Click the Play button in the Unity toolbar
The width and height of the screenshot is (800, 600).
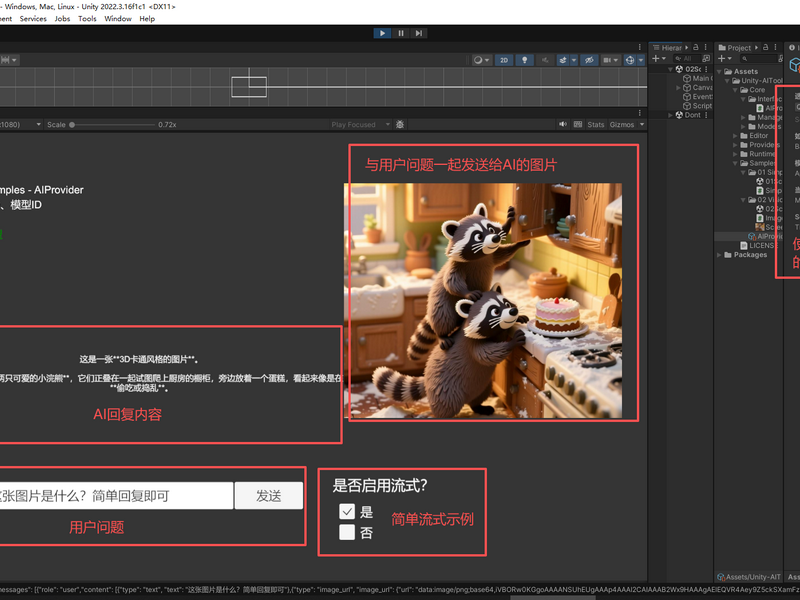(382, 33)
